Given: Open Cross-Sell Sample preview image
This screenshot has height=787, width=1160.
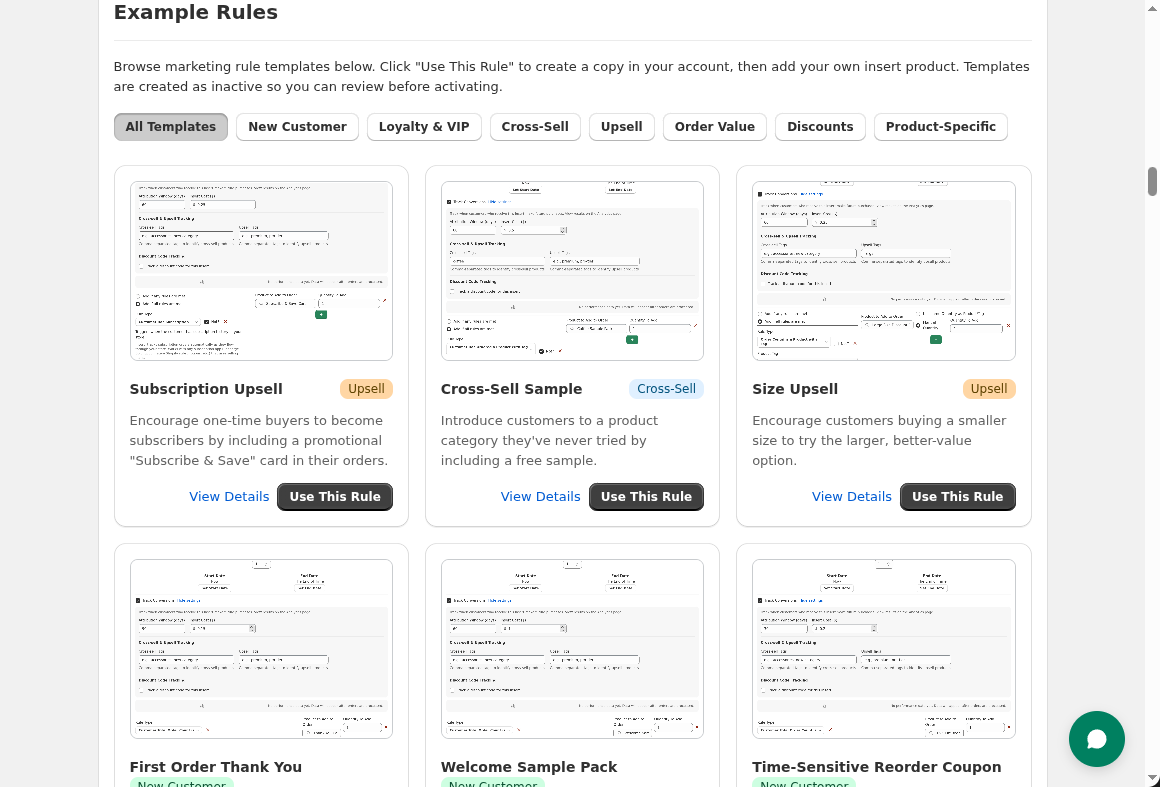Looking at the screenshot, I should (x=572, y=271).
